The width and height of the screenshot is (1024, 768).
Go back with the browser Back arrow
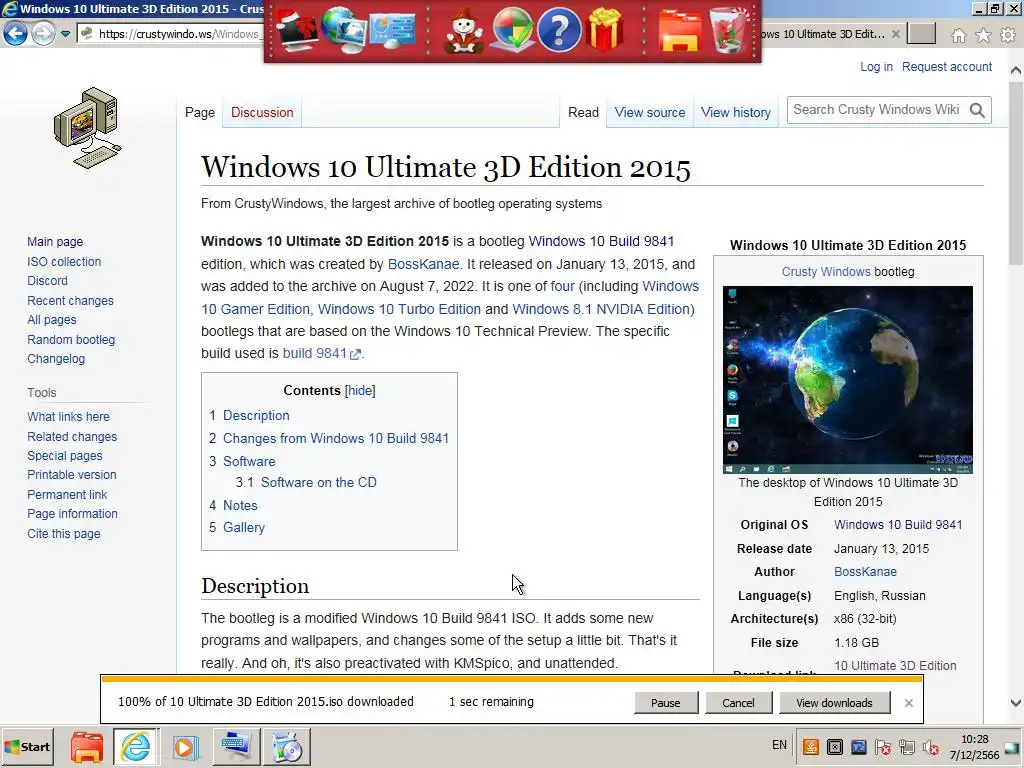coord(15,33)
